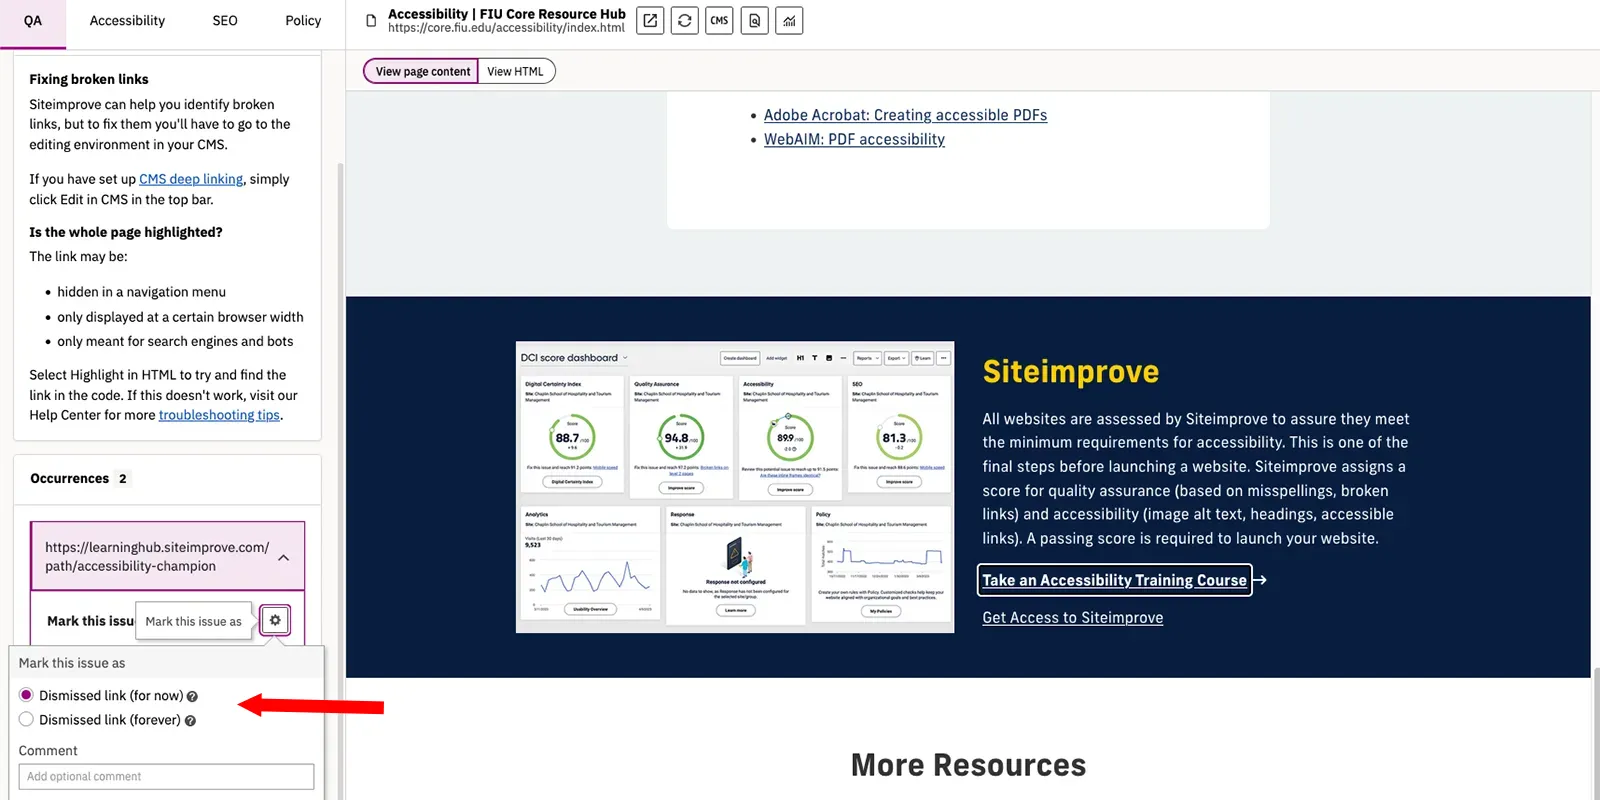This screenshot has height=800, width=1600.
Task: Switch to the Accessibility tab
Action: 127,21
